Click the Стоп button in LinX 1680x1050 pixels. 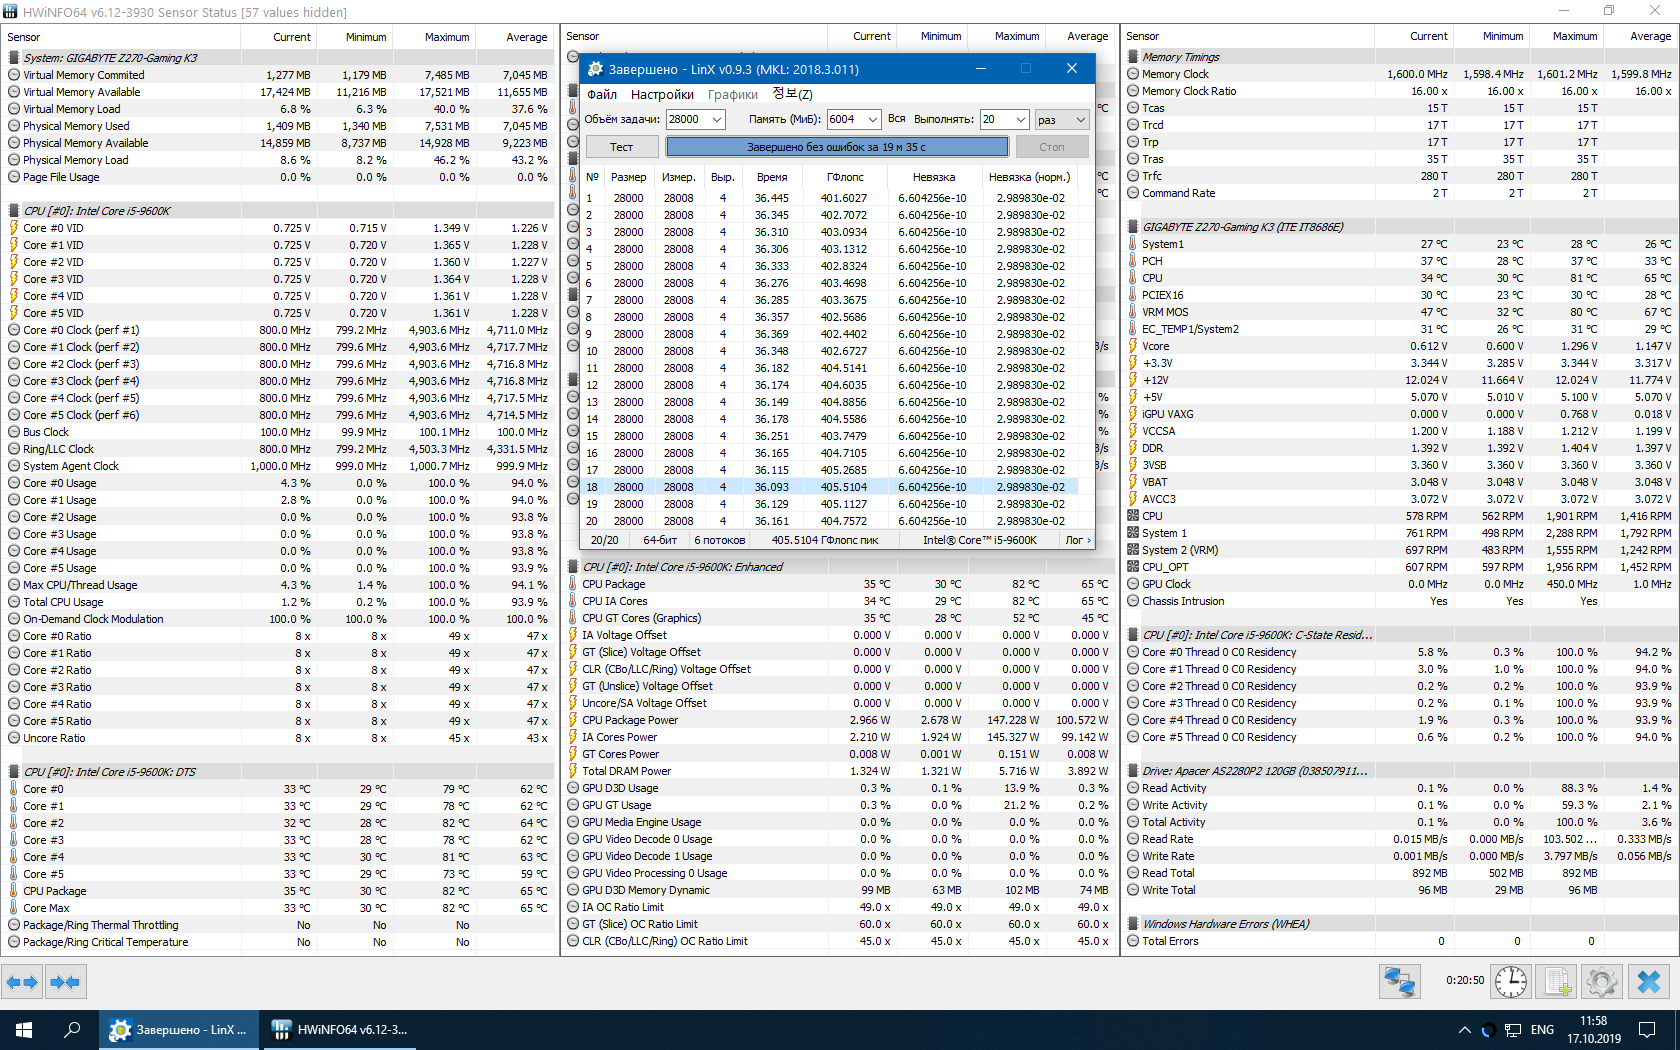coord(1052,147)
